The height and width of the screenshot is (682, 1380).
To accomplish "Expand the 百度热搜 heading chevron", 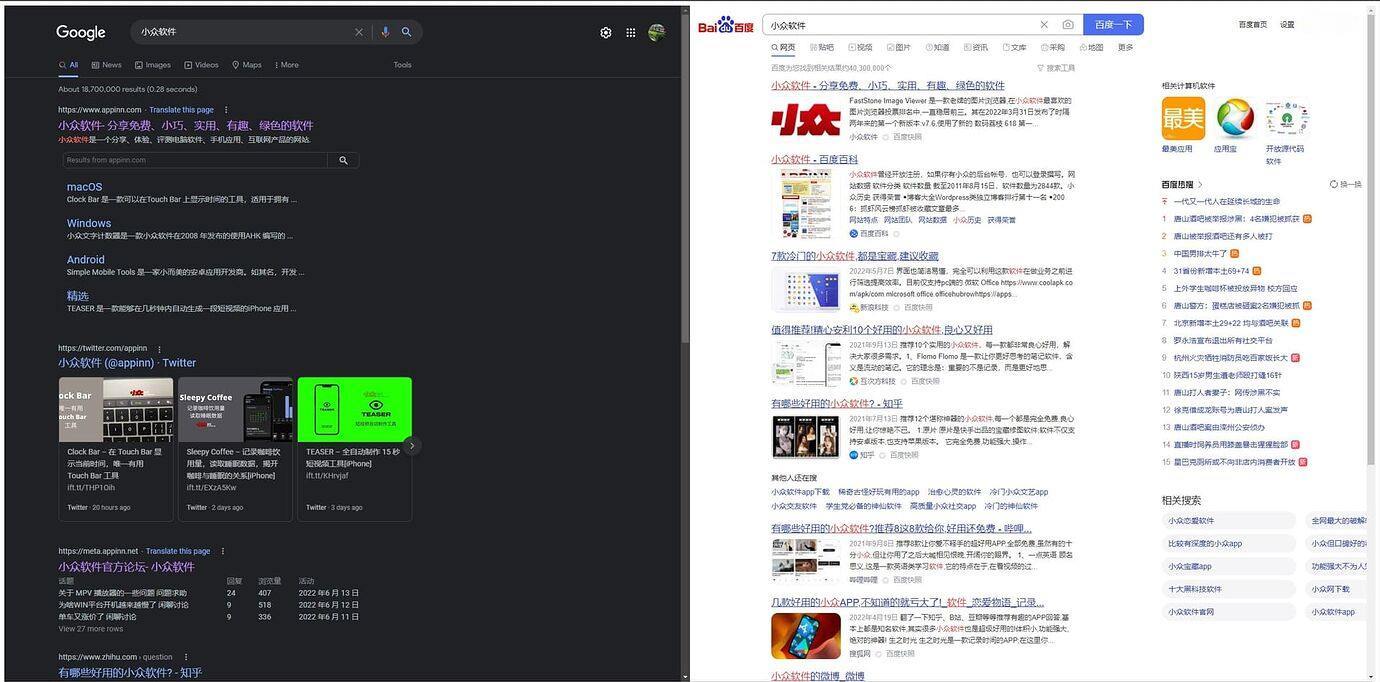I will tap(1200, 185).
